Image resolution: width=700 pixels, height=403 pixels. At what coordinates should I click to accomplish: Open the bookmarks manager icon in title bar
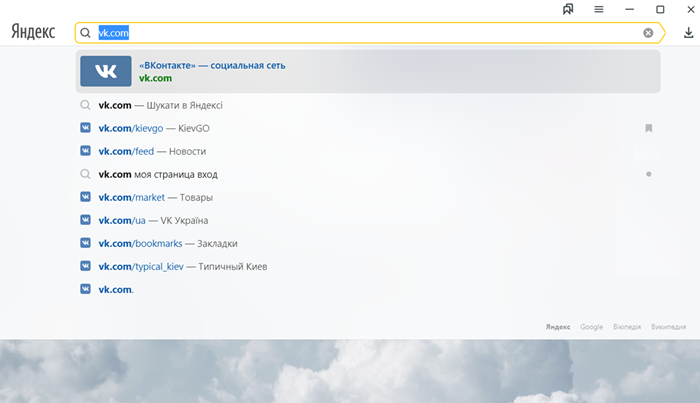click(568, 9)
